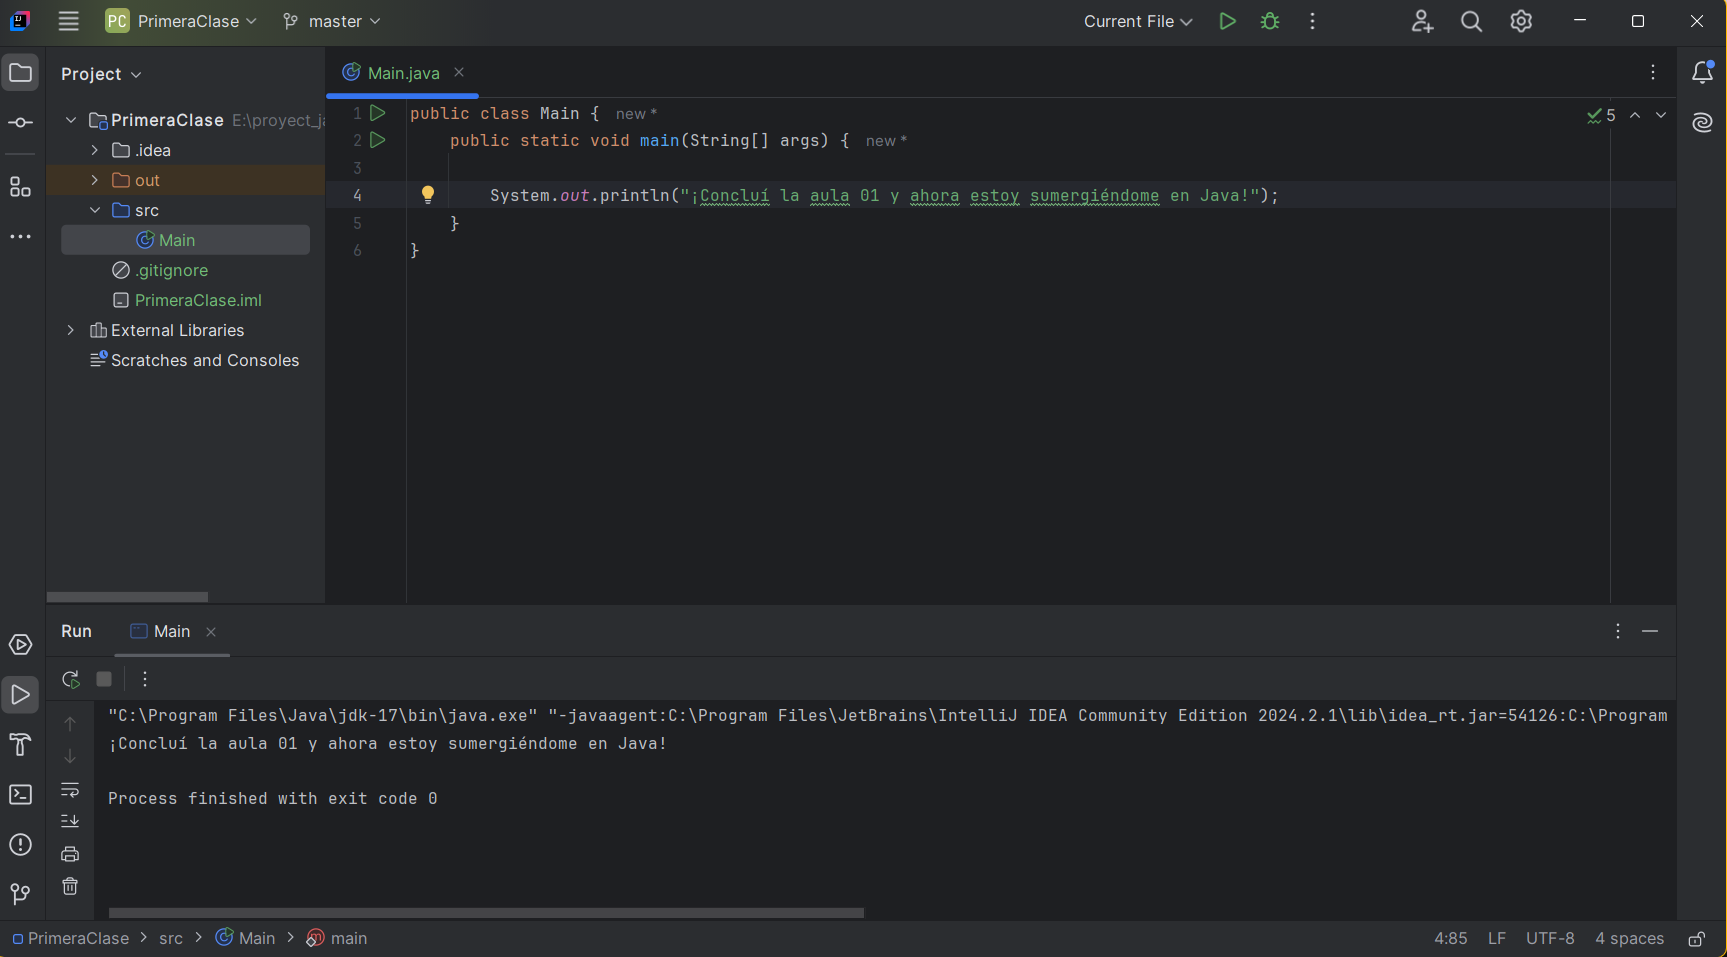
Task: Click the main method breadcrumb
Action: (x=337, y=938)
